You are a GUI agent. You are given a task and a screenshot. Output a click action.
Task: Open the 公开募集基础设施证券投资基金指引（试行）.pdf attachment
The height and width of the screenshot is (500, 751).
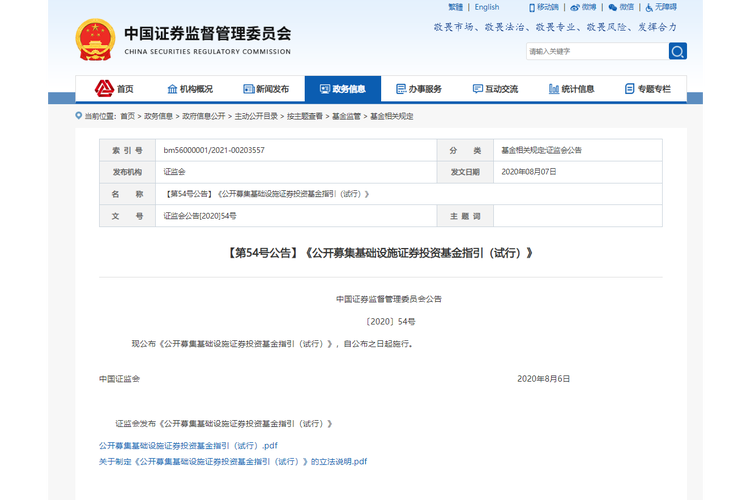coord(188,446)
